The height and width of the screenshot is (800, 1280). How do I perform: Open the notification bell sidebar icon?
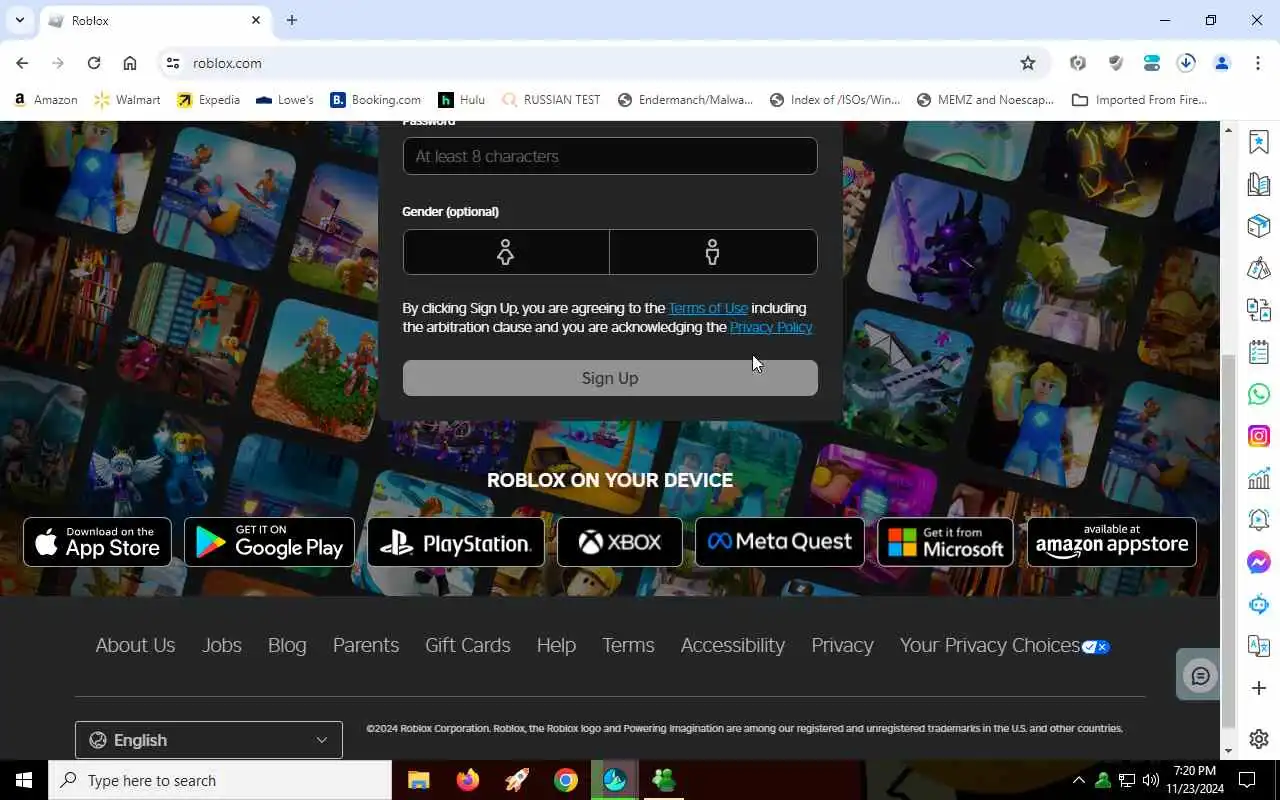point(1259,520)
